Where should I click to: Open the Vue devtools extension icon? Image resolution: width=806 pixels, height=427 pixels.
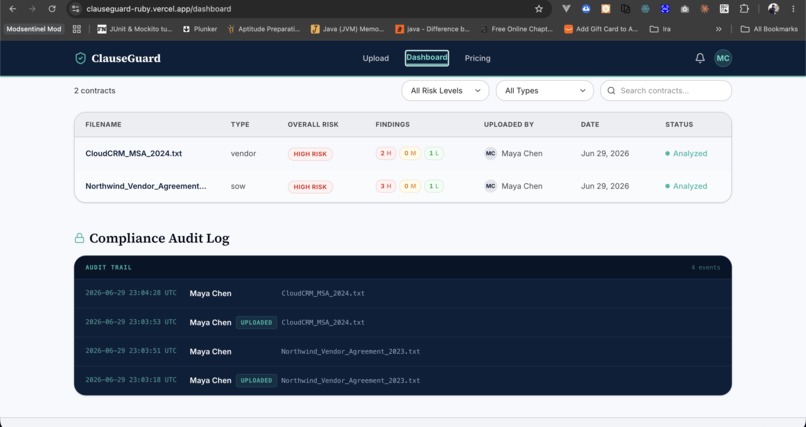566,9
